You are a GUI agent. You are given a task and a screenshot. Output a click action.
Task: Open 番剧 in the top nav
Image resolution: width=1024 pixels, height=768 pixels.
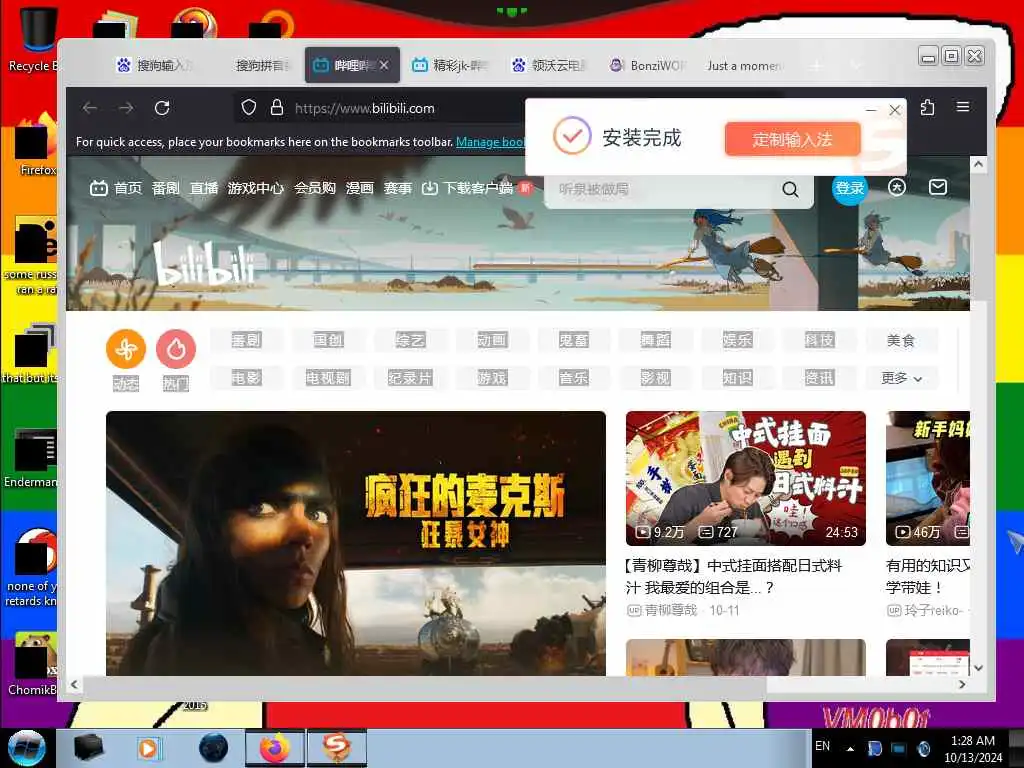(165, 188)
